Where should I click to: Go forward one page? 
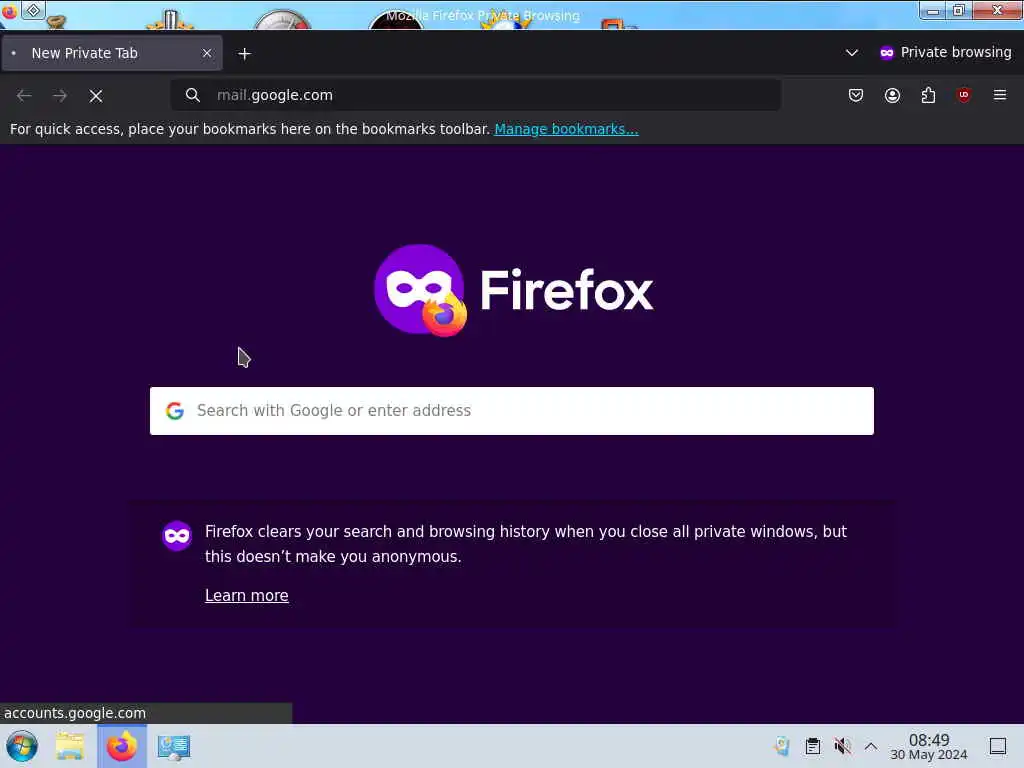[x=60, y=95]
